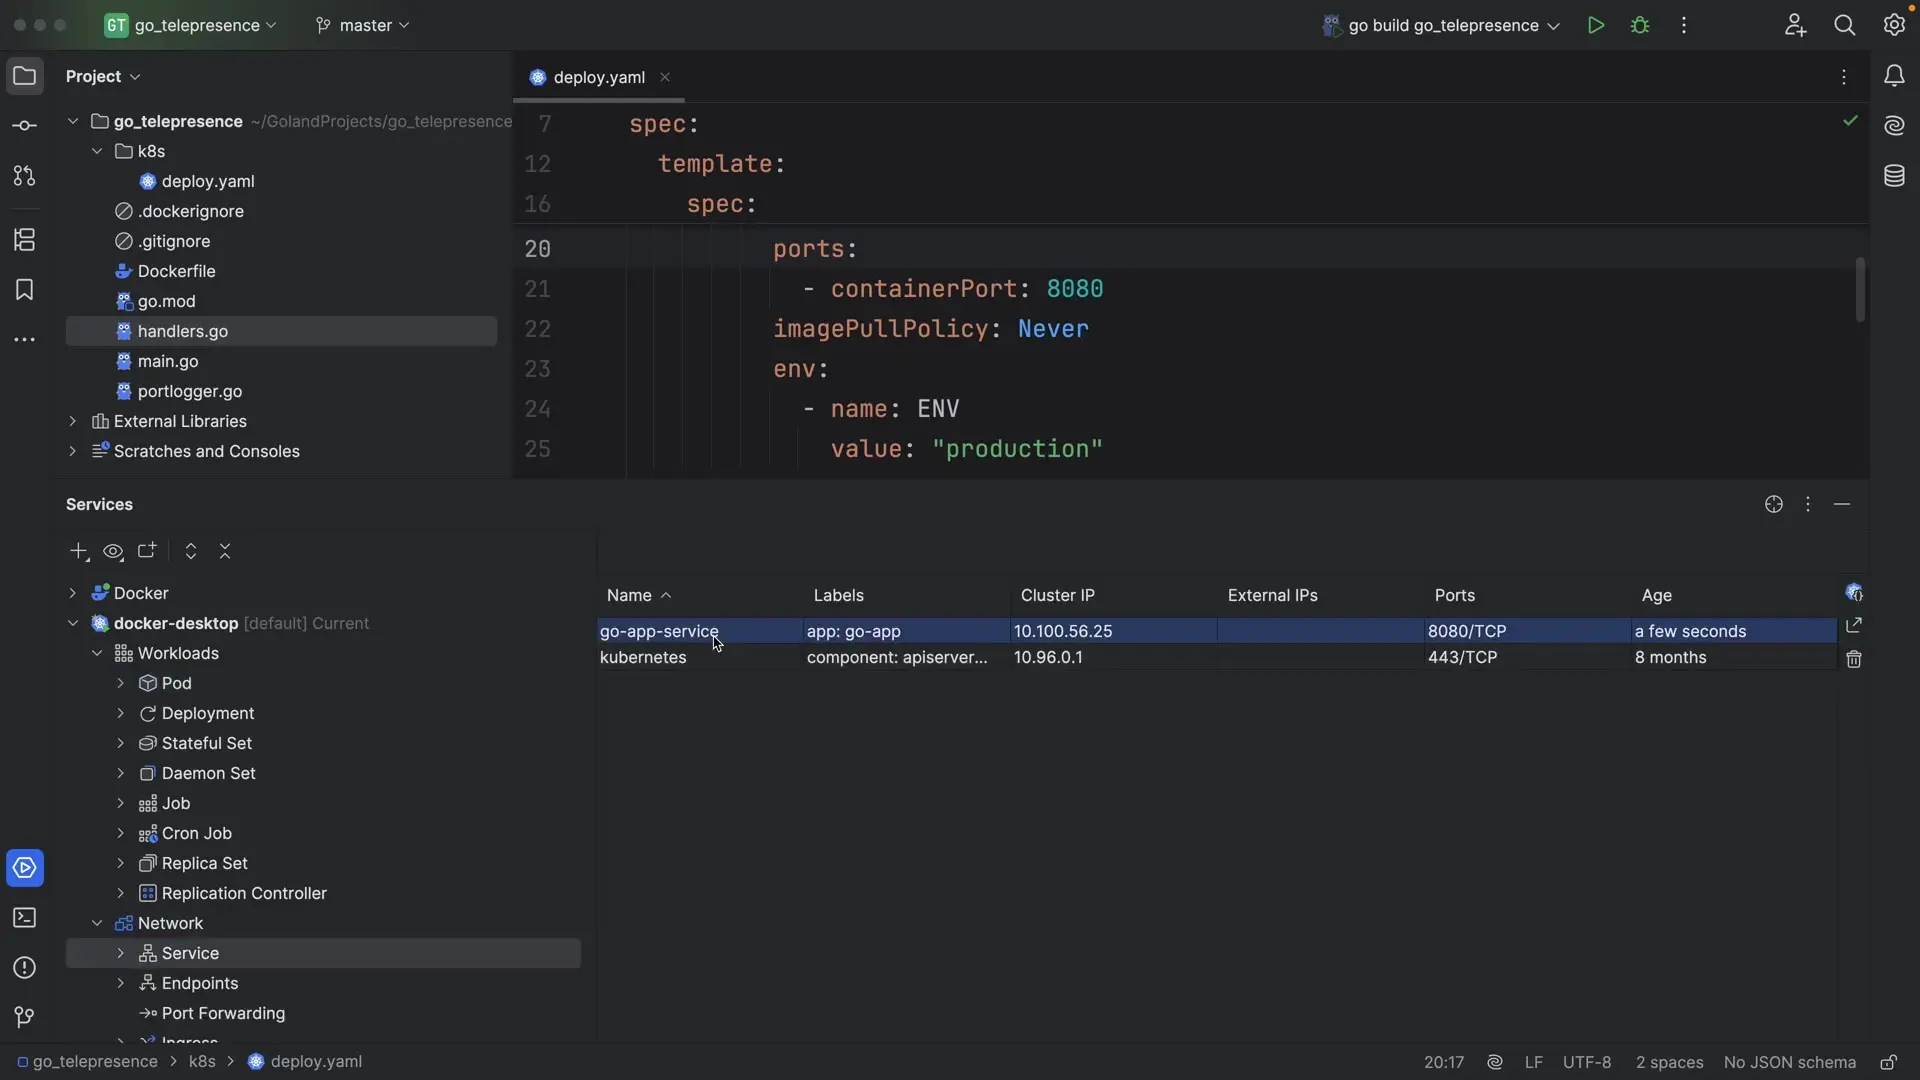This screenshot has width=1920, height=1080.
Task: Open new tab in Services toolbar
Action: pyautogui.click(x=147, y=551)
